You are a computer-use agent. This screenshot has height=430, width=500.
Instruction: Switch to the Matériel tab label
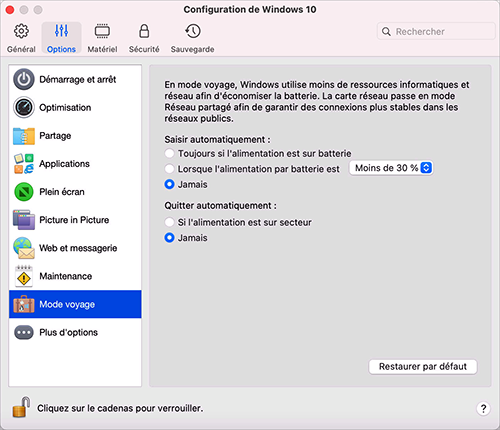tap(102, 49)
